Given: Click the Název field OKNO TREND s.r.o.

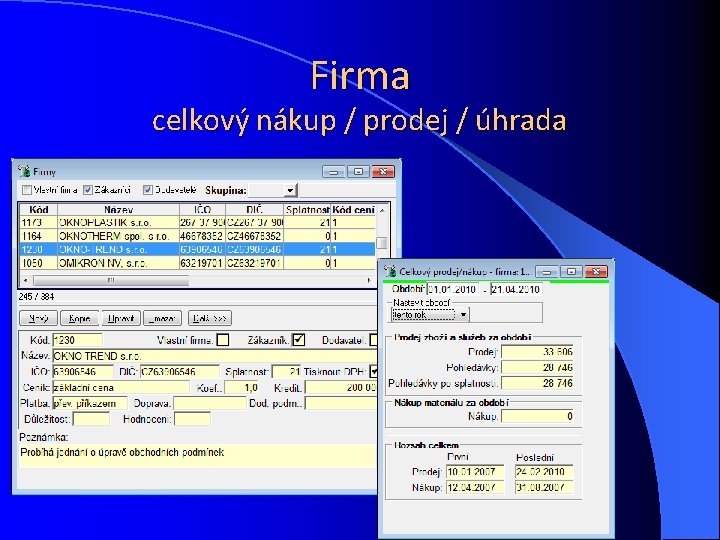Looking at the screenshot, I should point(214,356).
